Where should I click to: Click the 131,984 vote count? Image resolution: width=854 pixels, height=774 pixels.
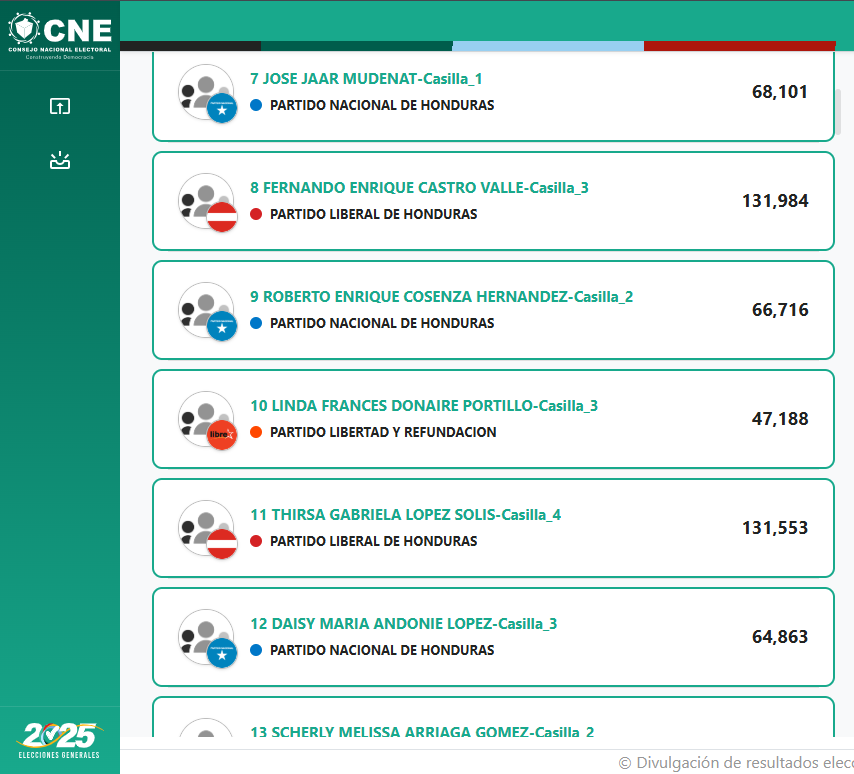(x=775, y=201)
